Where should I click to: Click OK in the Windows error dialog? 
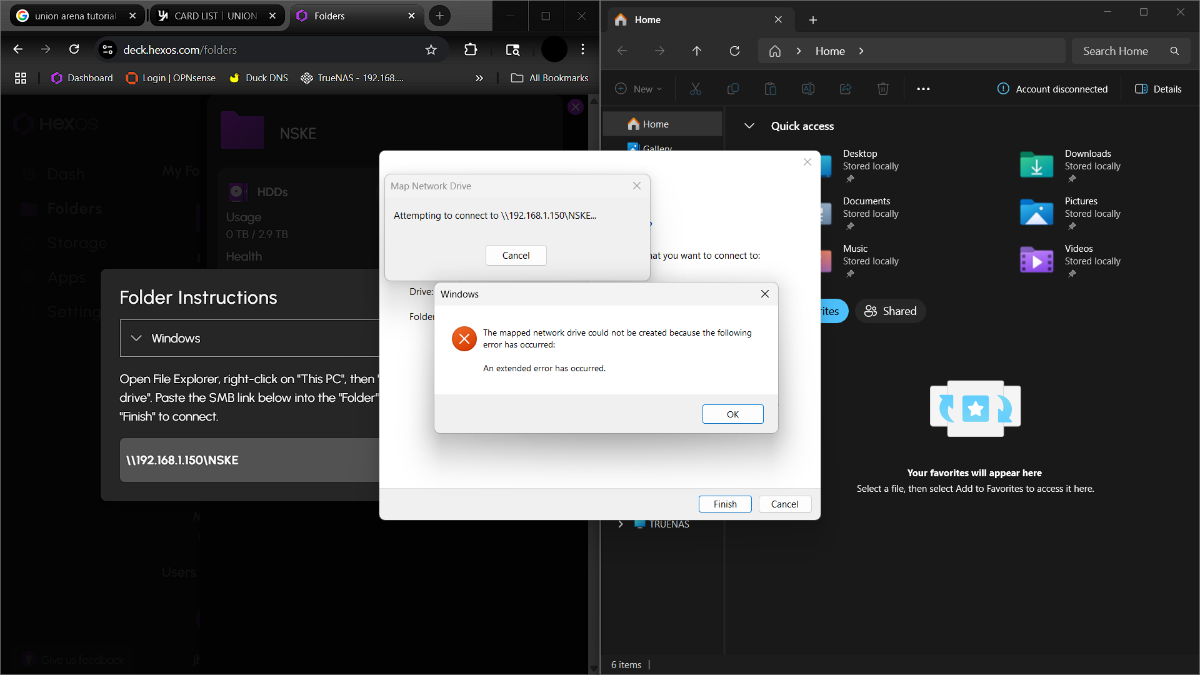pyautogui.click(x=732, y=414)
